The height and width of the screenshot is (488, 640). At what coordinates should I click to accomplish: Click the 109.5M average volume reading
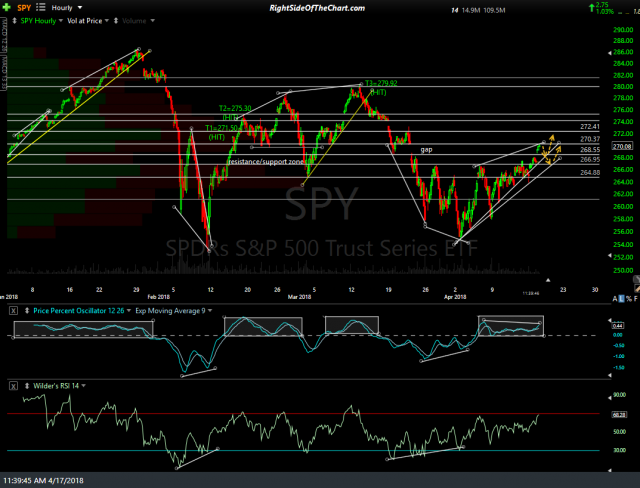point(494,10)
